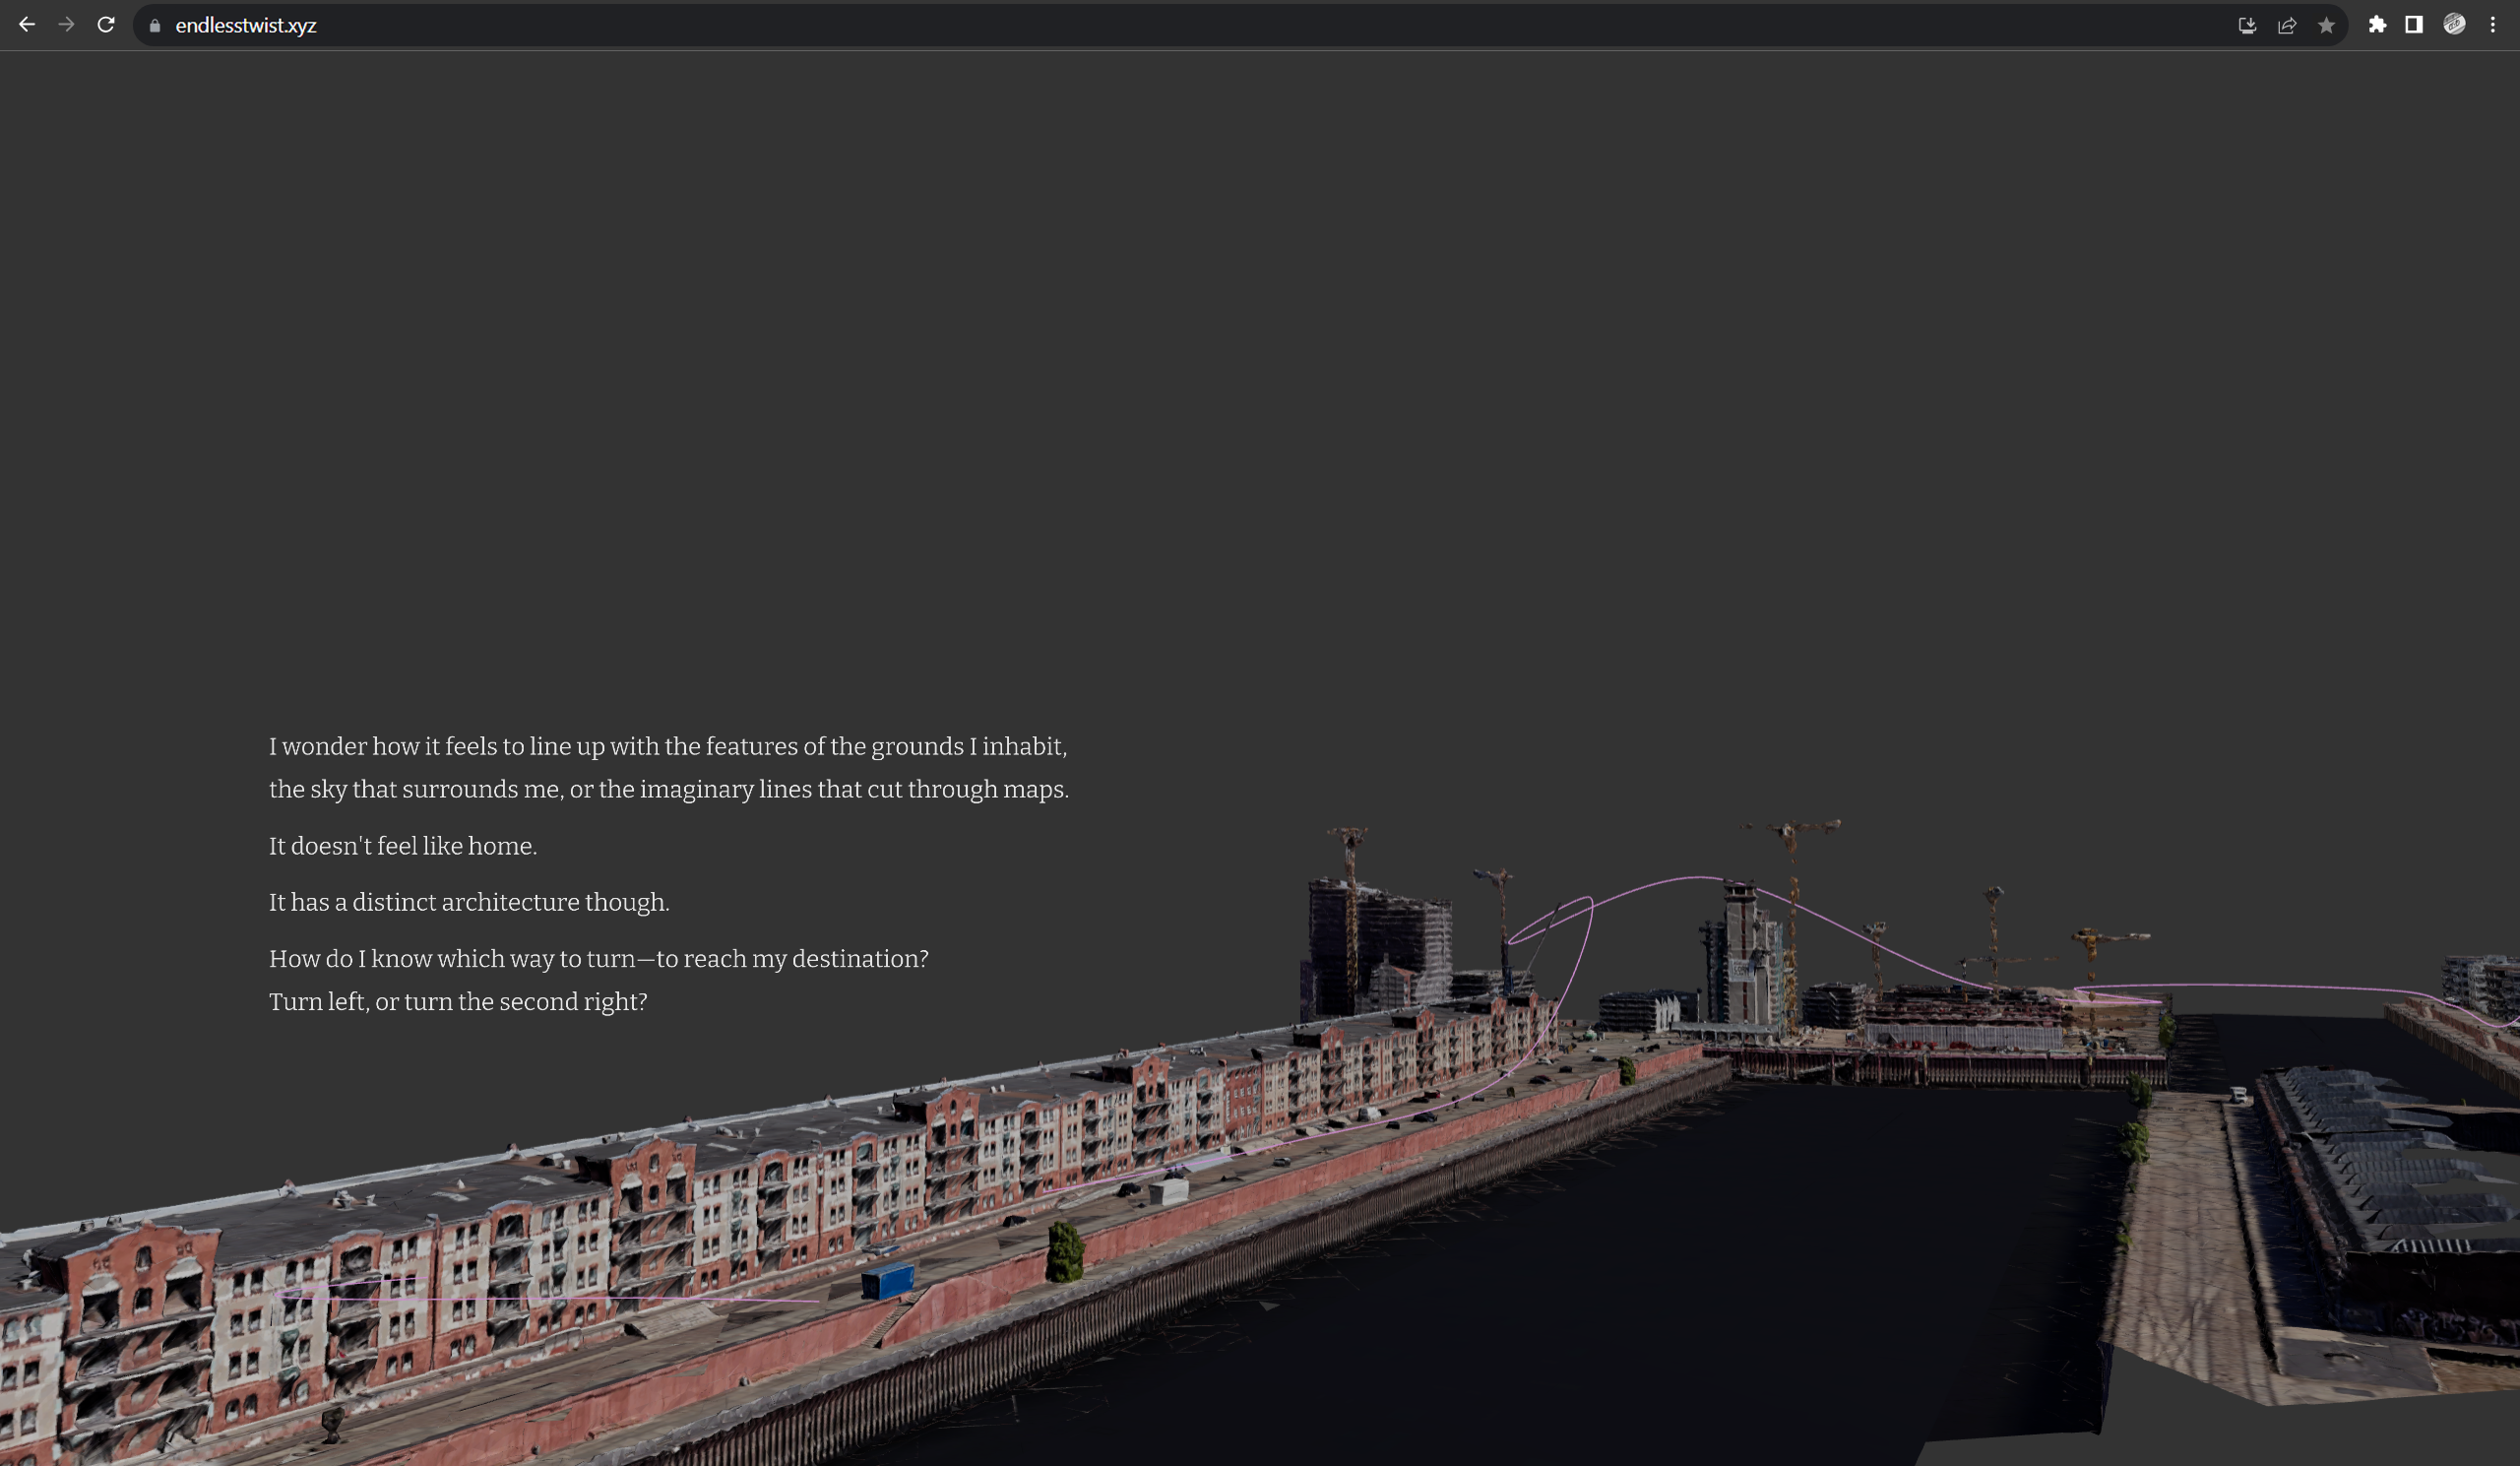The width and height of the screenshot is (2520, 1466).
Task: Click the browser back arrow
Action: 27,25
